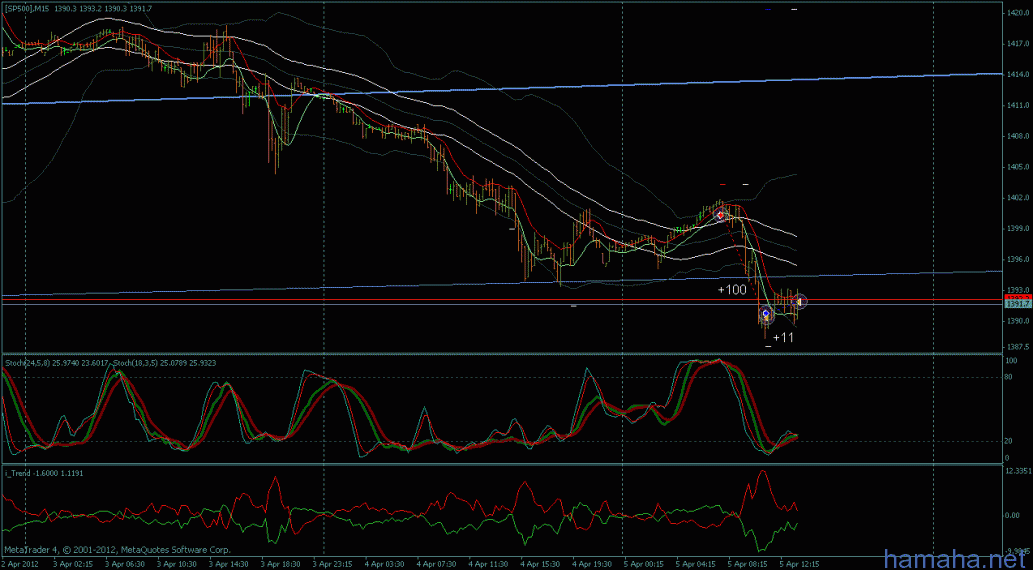
Task: Click the 1417.0 price axis label
Action: (x=1017, y=44)
